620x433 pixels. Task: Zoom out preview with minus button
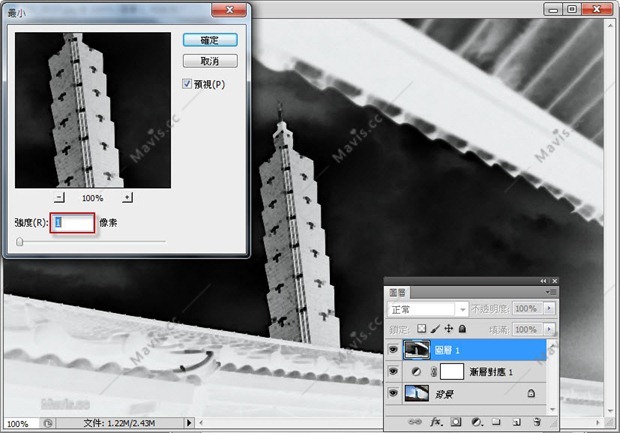pos(59,197)
